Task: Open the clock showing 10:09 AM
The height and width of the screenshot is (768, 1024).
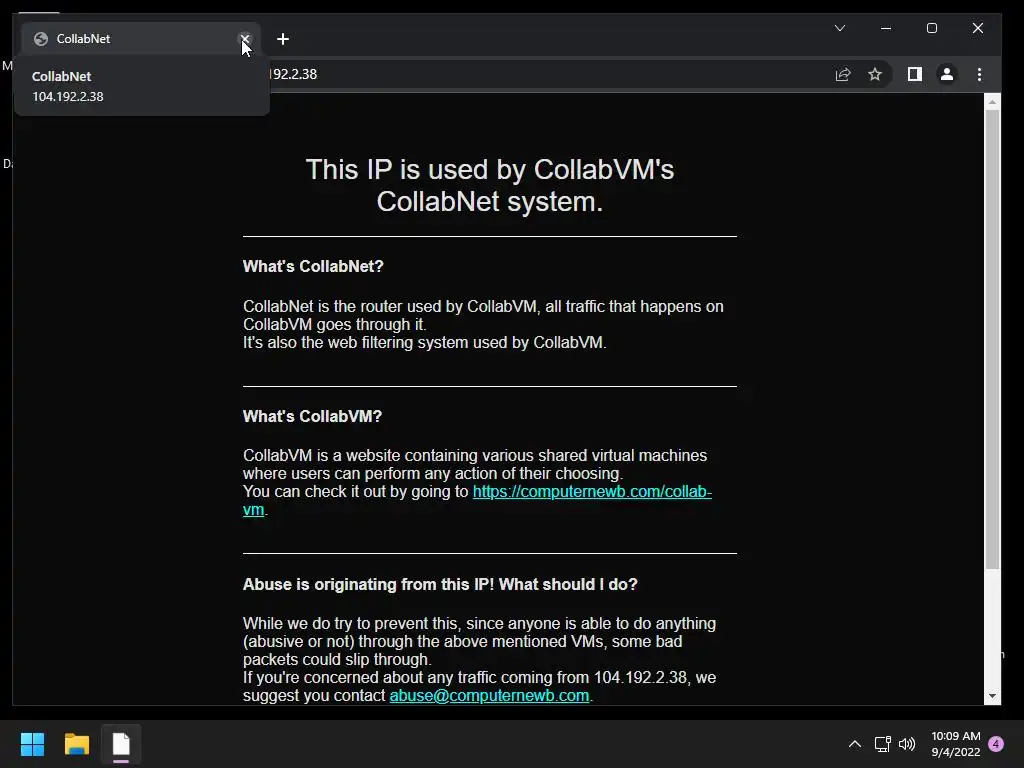Action: (955, 744)
